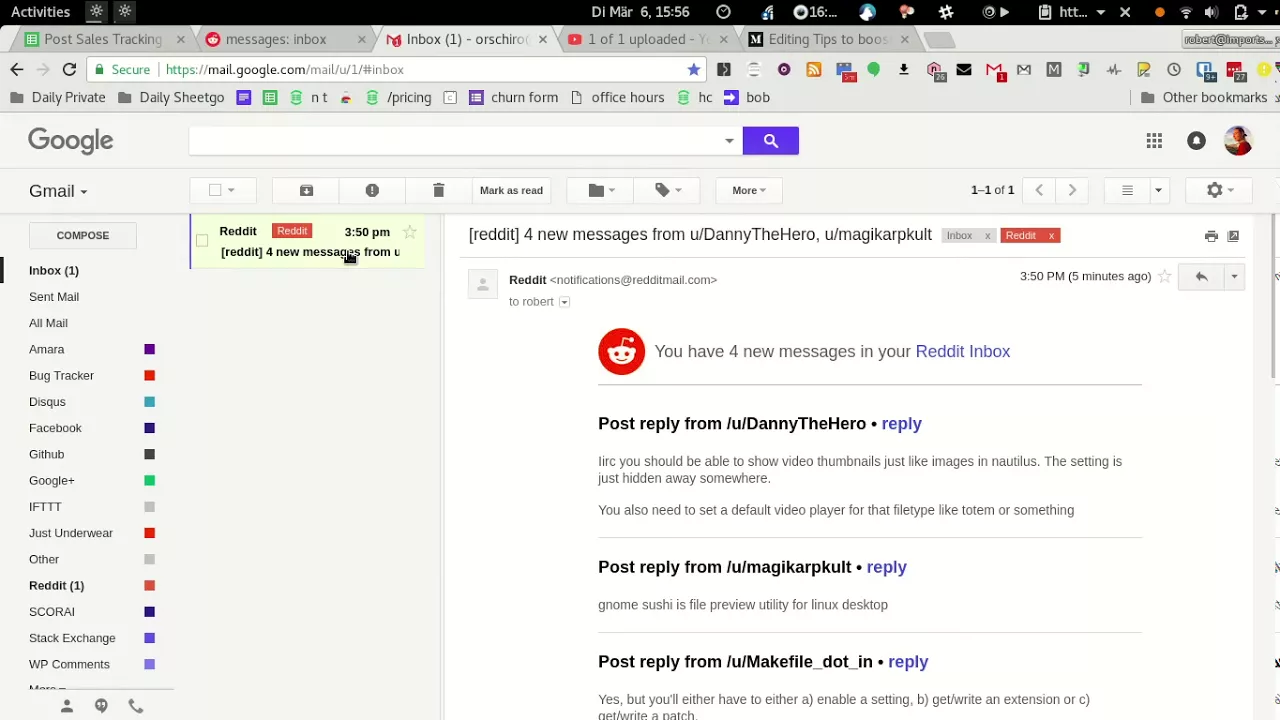1280x720 pixels.
Task: Check the box beside the Reddit email row
Action: pyautogui.click(x=202, y=240)
